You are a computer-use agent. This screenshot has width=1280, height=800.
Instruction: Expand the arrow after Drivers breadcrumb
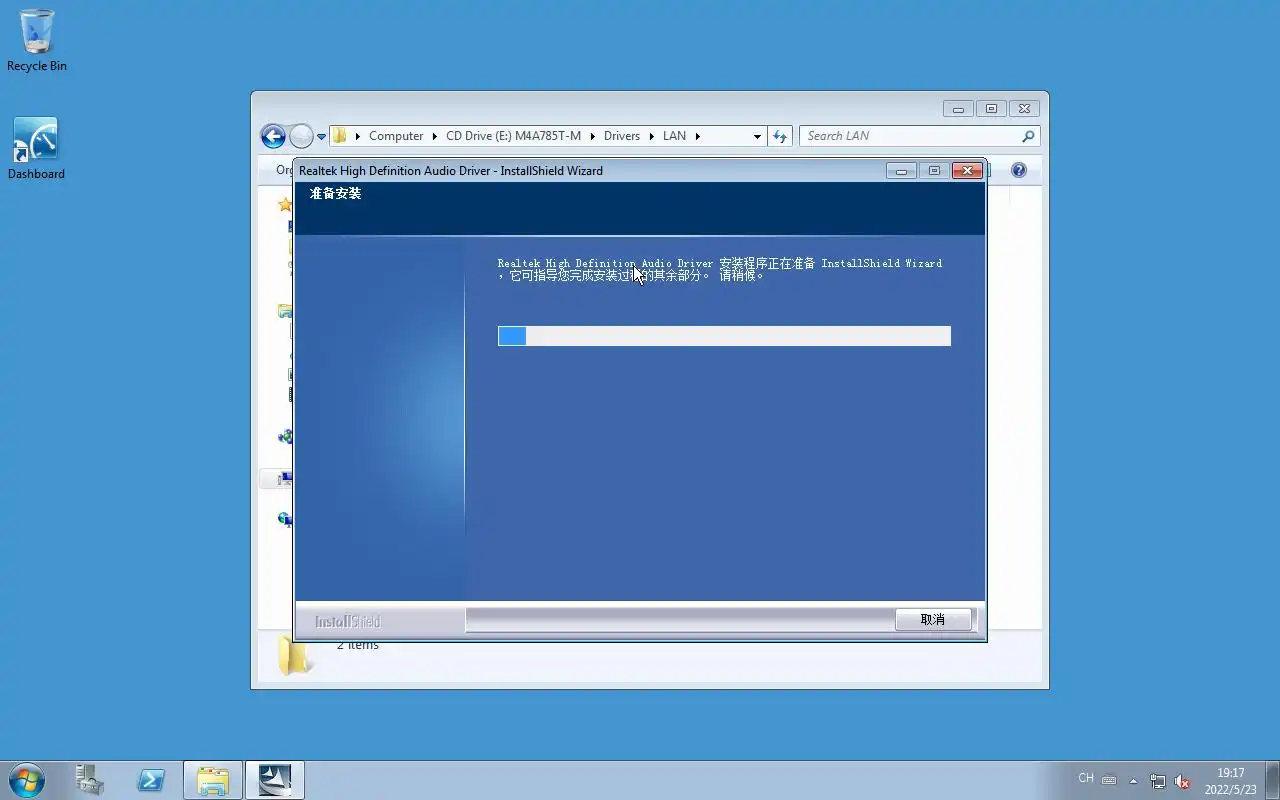coord(651,136)
